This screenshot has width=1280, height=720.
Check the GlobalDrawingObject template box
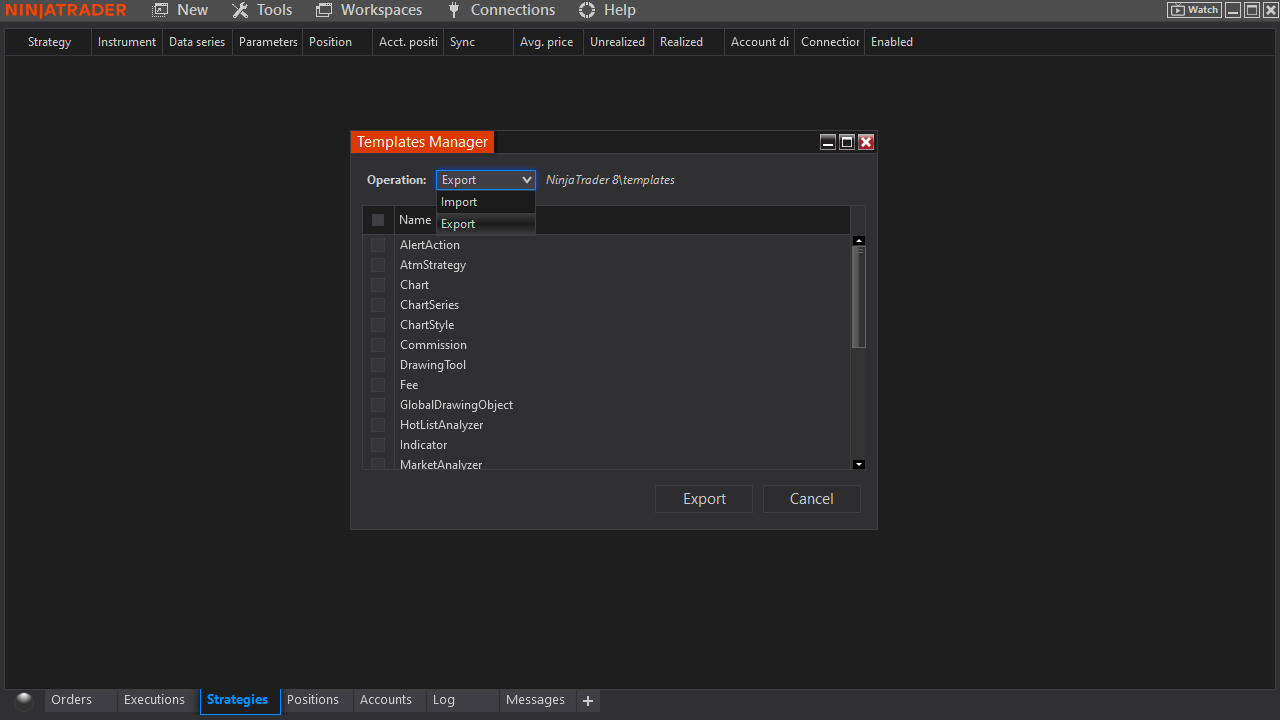pos(378,405)
